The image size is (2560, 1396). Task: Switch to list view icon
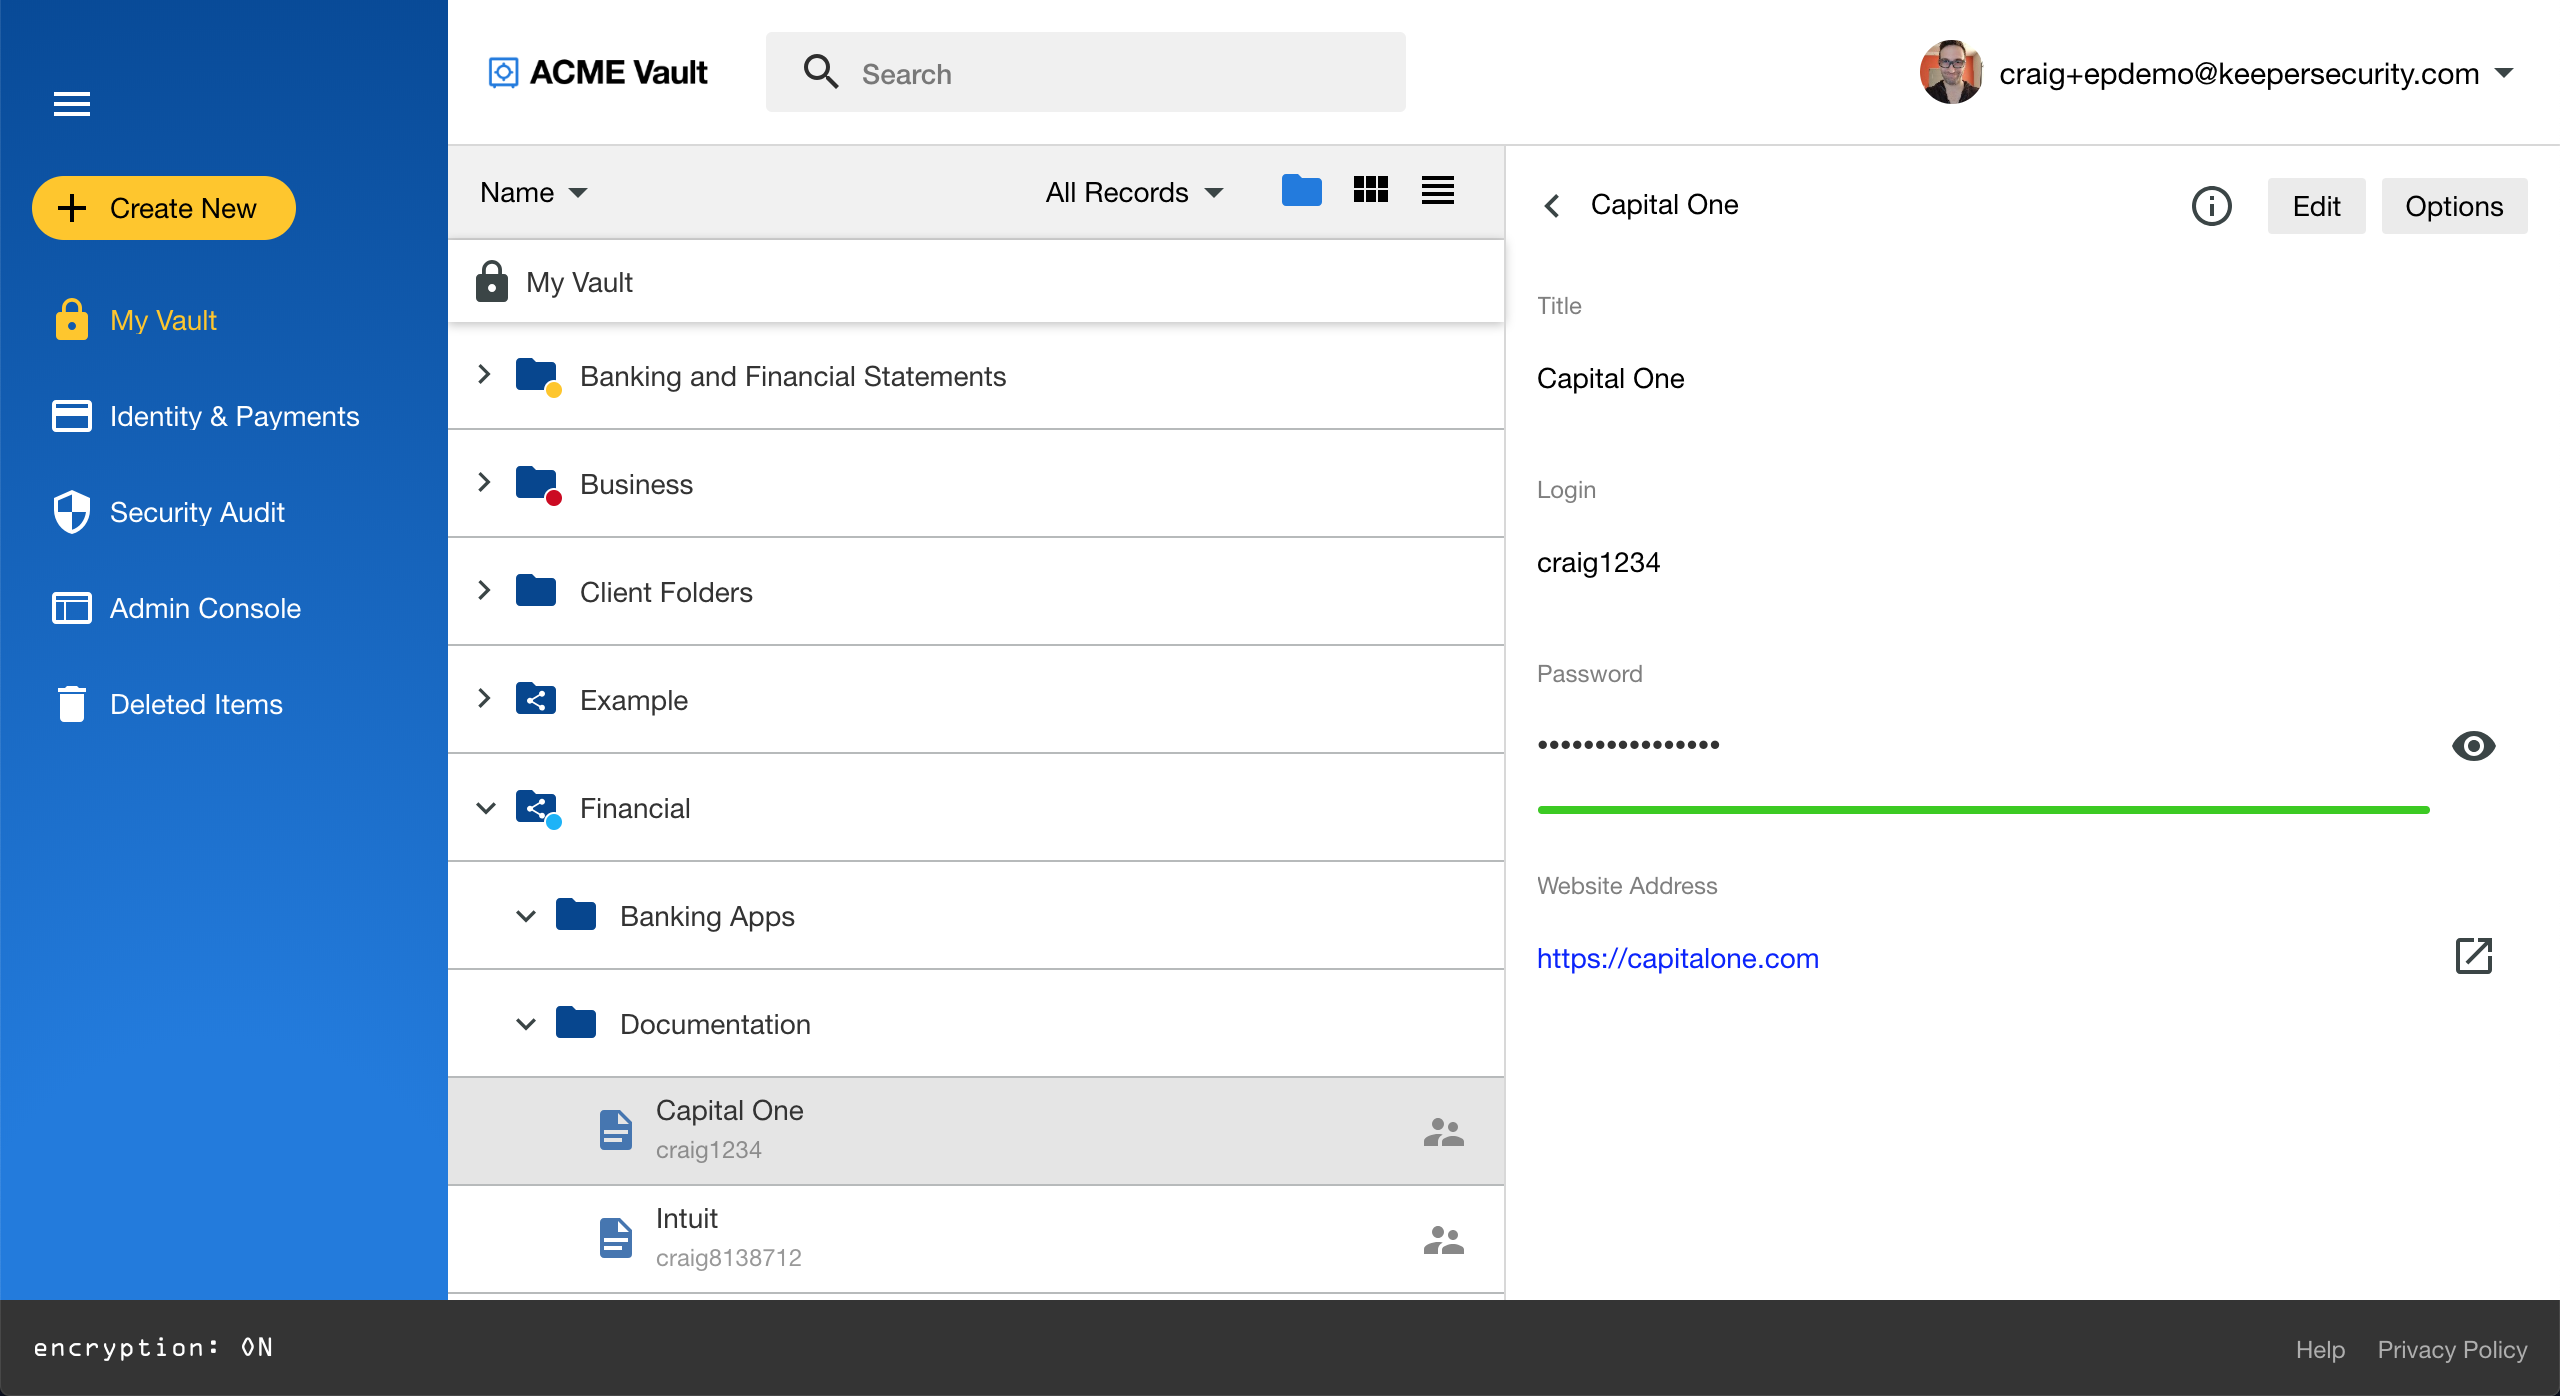click(x=1437, y=190)
